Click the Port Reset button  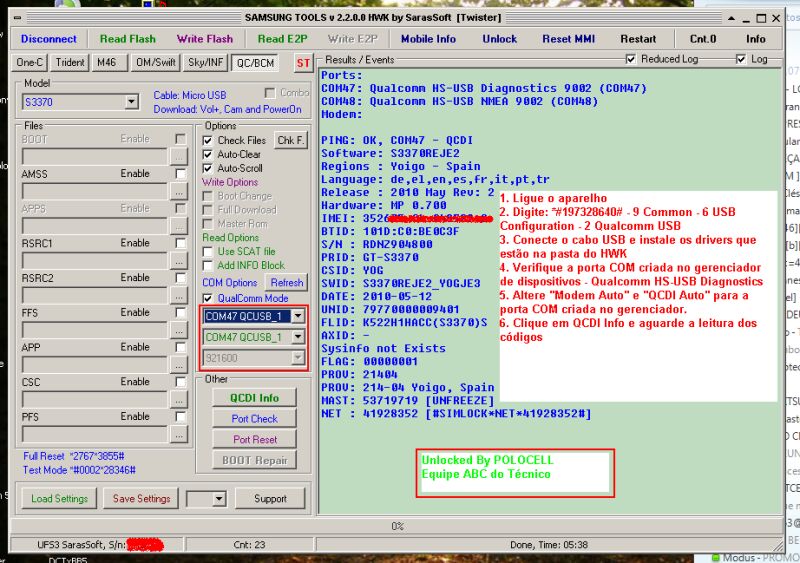tap(254, 439)
